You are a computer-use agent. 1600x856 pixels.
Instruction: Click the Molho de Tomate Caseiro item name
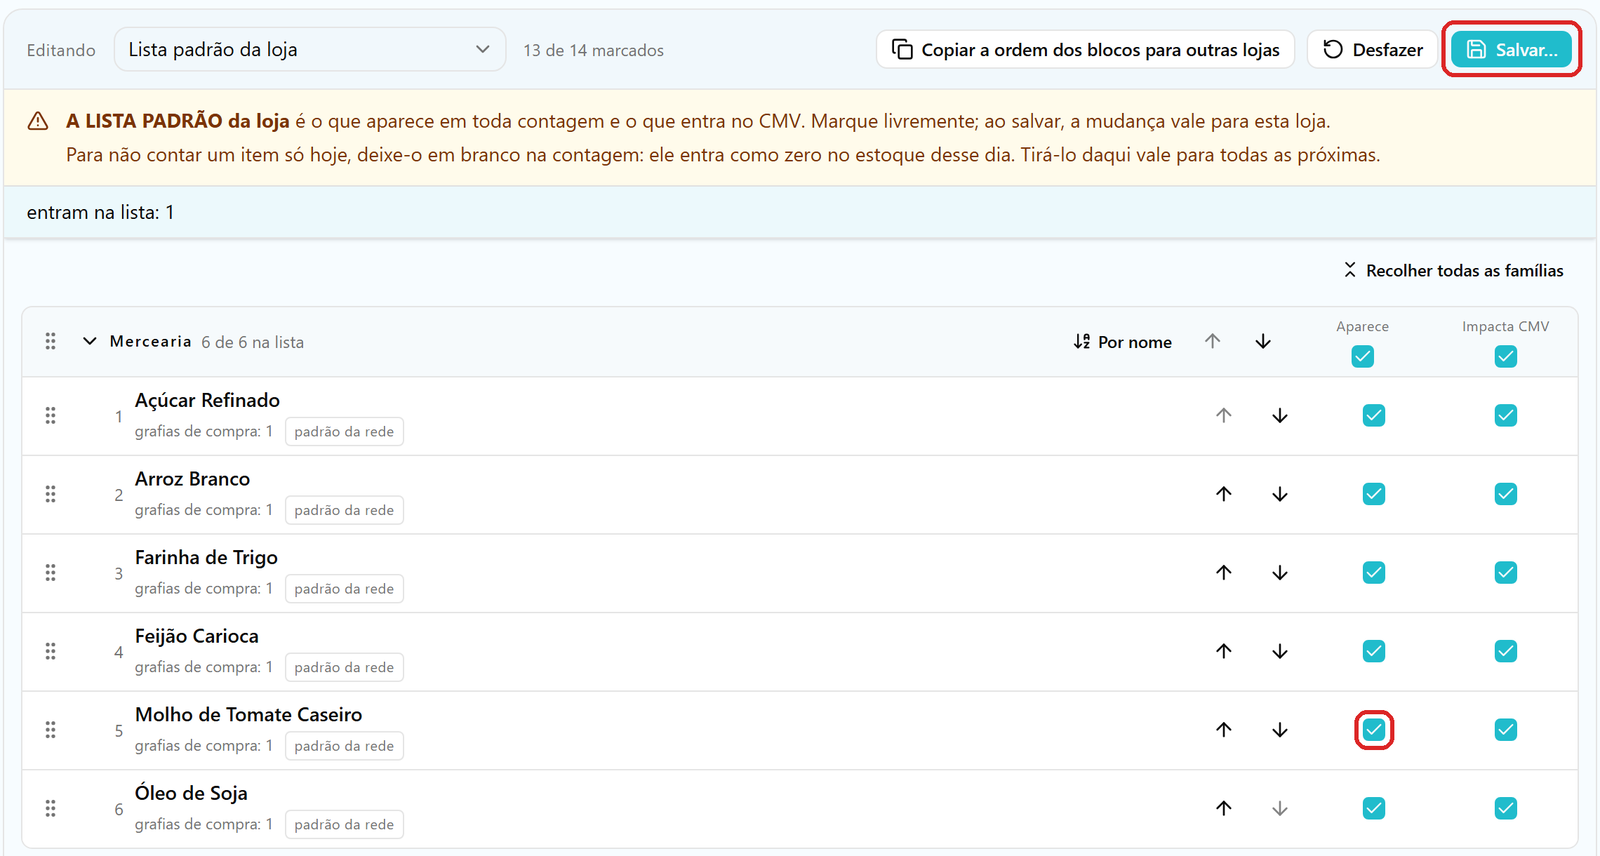tap(249, 715)
